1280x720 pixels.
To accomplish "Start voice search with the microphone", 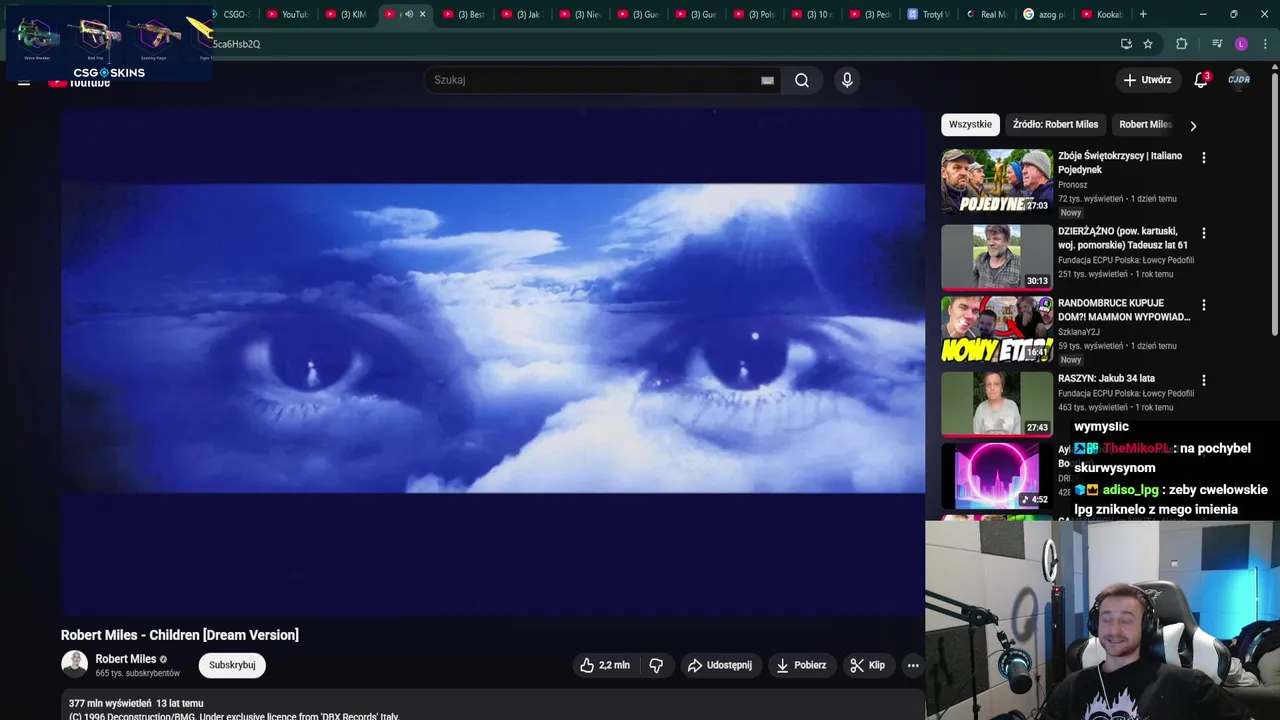I will (847, 80).
